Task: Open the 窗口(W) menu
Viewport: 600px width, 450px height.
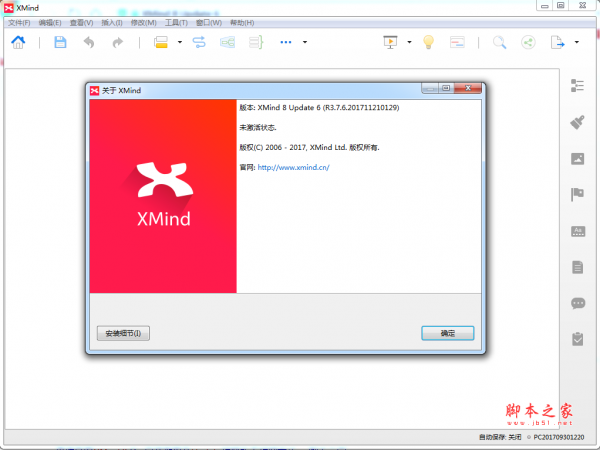Action: click(x=209, y=23)
